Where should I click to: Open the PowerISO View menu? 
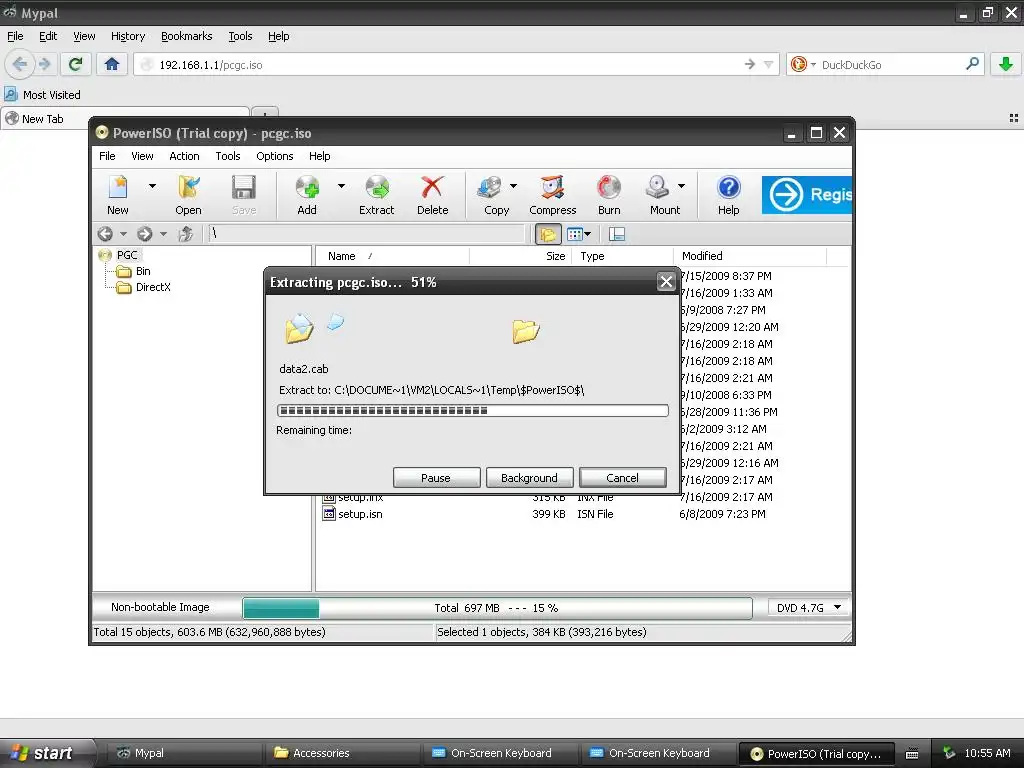point(142,156)
